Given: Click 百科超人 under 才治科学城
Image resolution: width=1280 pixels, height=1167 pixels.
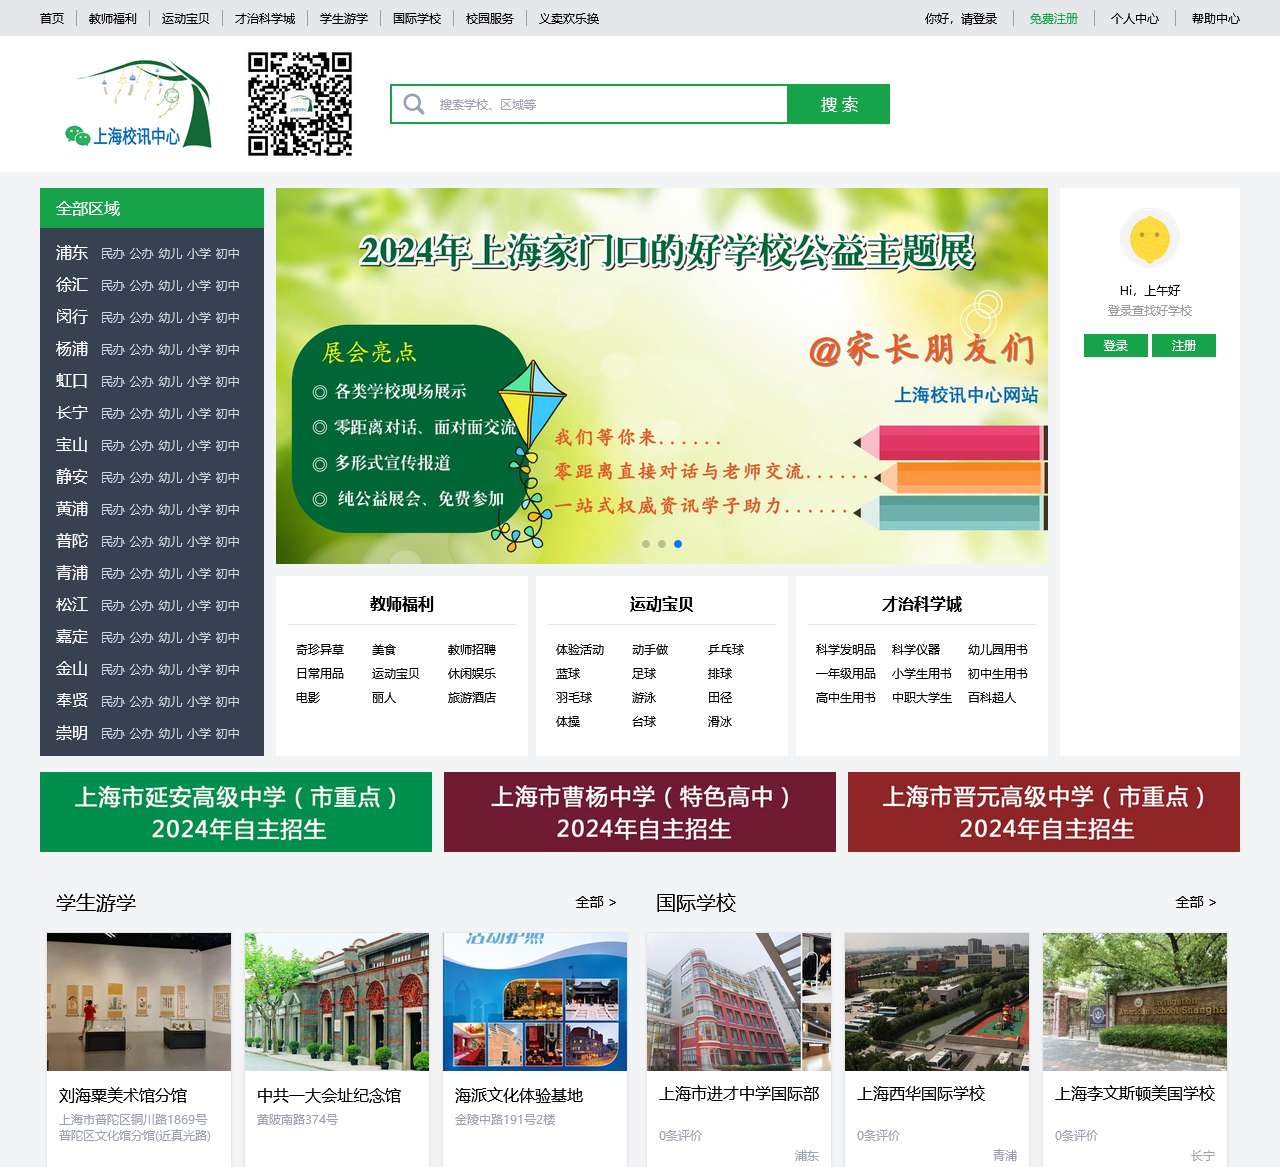Looking at the screenshot, I should (992, 698).
